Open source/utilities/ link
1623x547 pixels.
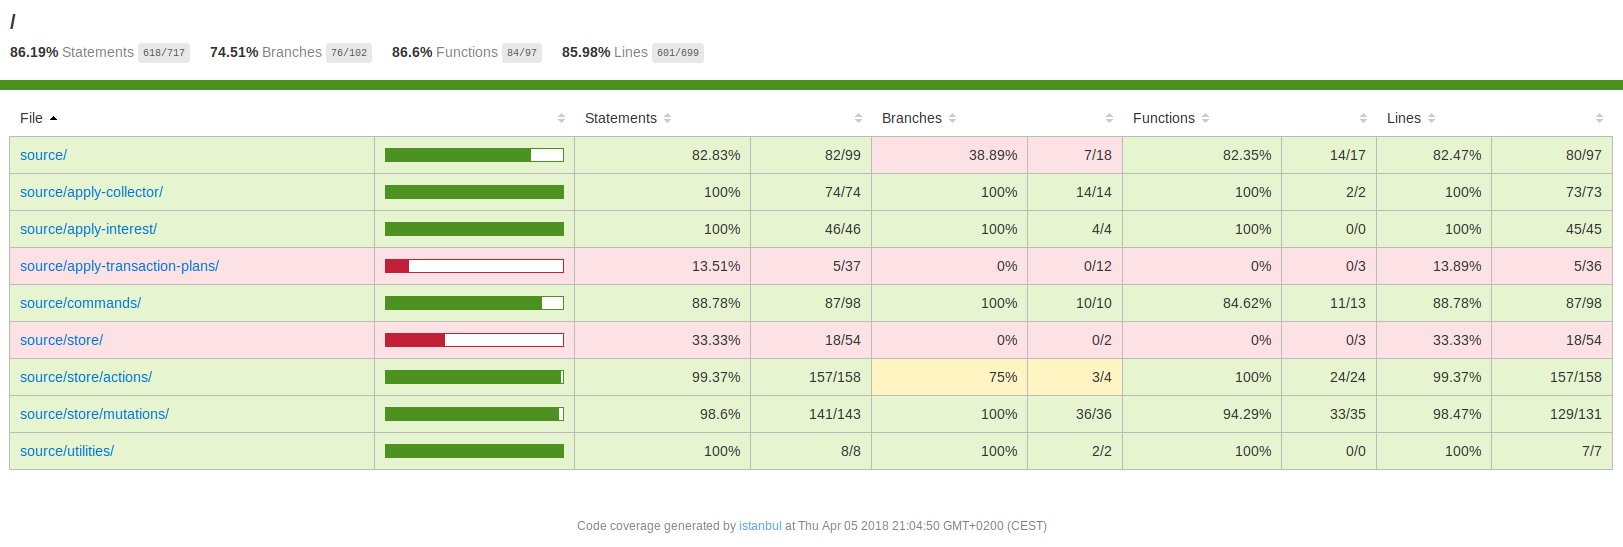pos(67,451)
